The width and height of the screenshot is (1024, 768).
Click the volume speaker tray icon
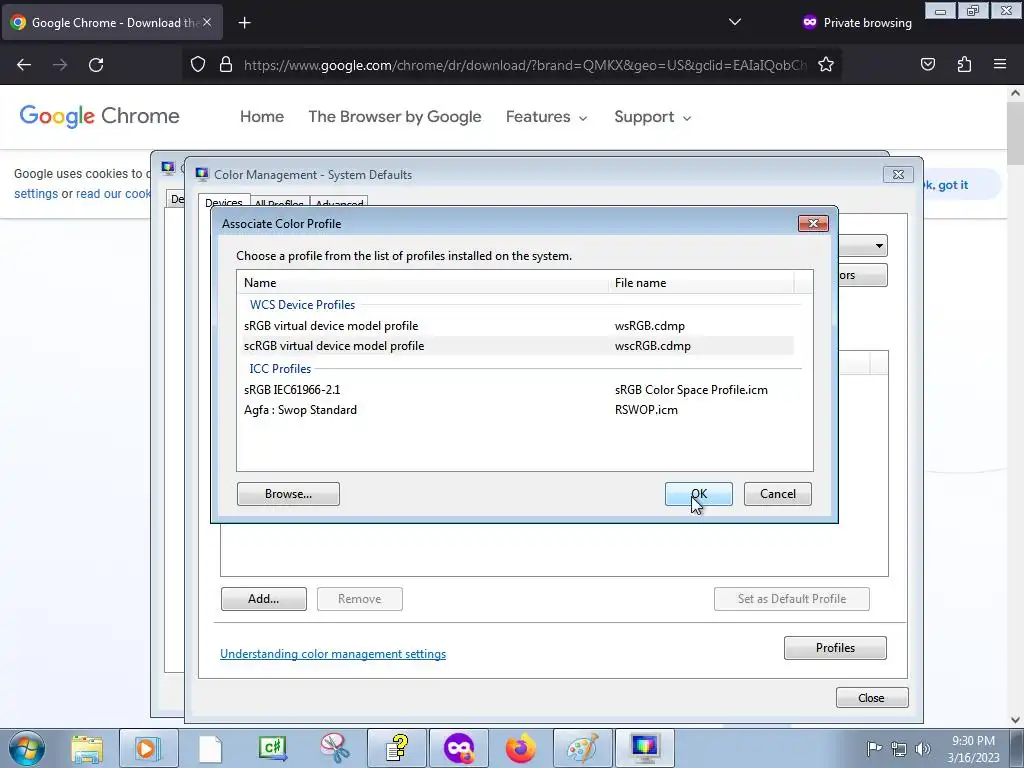tap(923, 749)
